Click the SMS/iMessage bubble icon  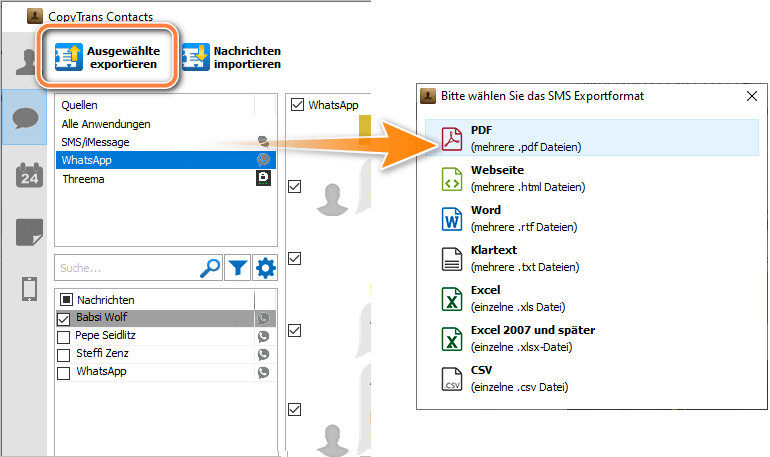click(x=263, y=142)
